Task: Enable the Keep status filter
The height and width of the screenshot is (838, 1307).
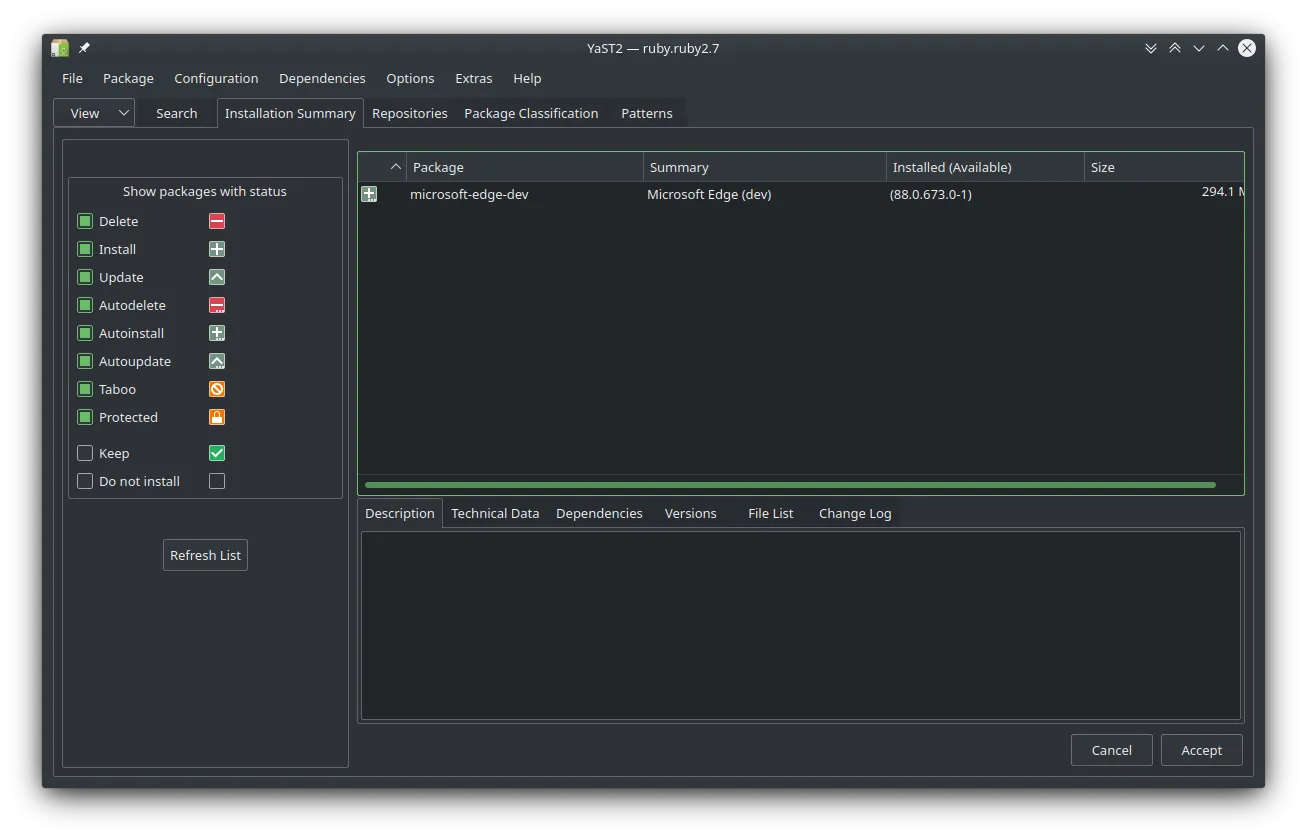Action: point(84,453)
